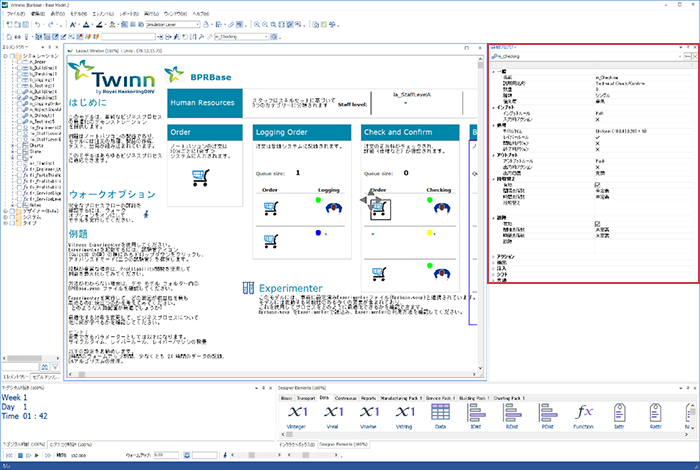
Task: Adjust the walk speed slider
Action: pyautogui.click(x=255, y=455)
